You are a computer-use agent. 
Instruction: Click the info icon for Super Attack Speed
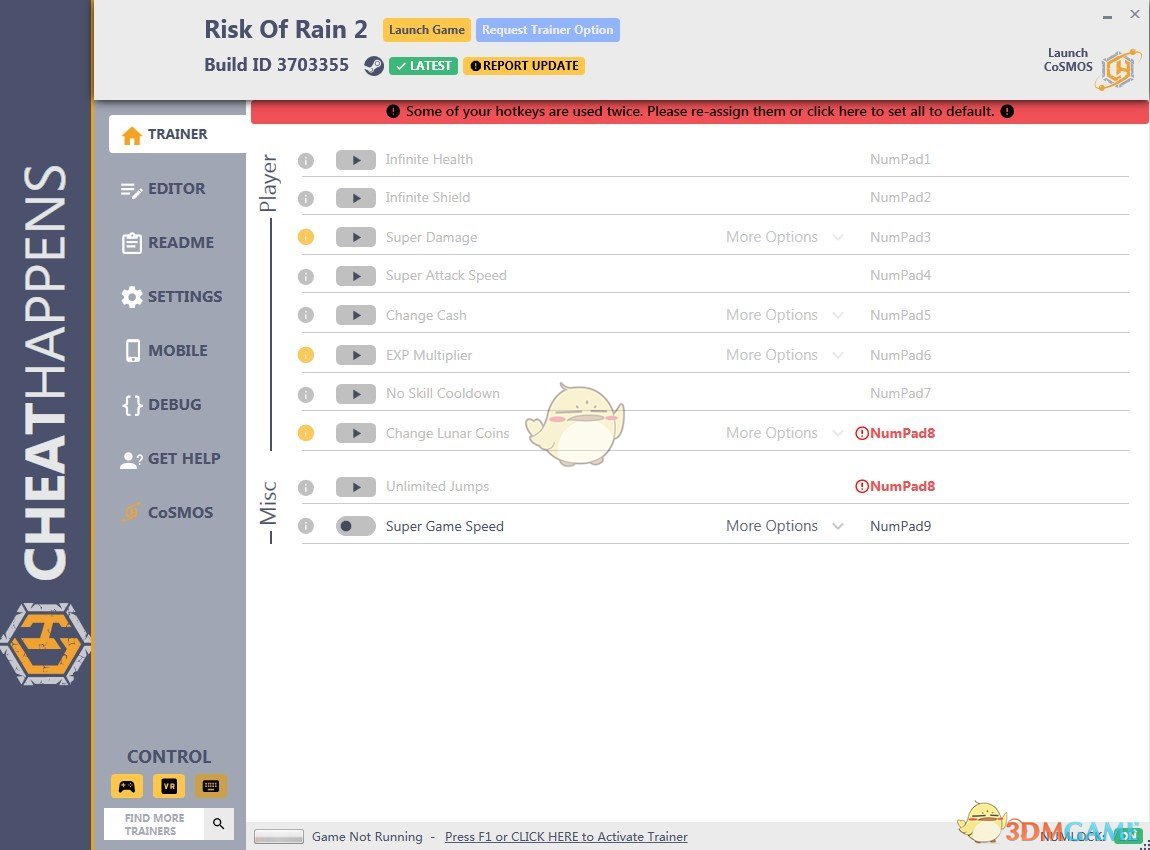tap(306, 276)
